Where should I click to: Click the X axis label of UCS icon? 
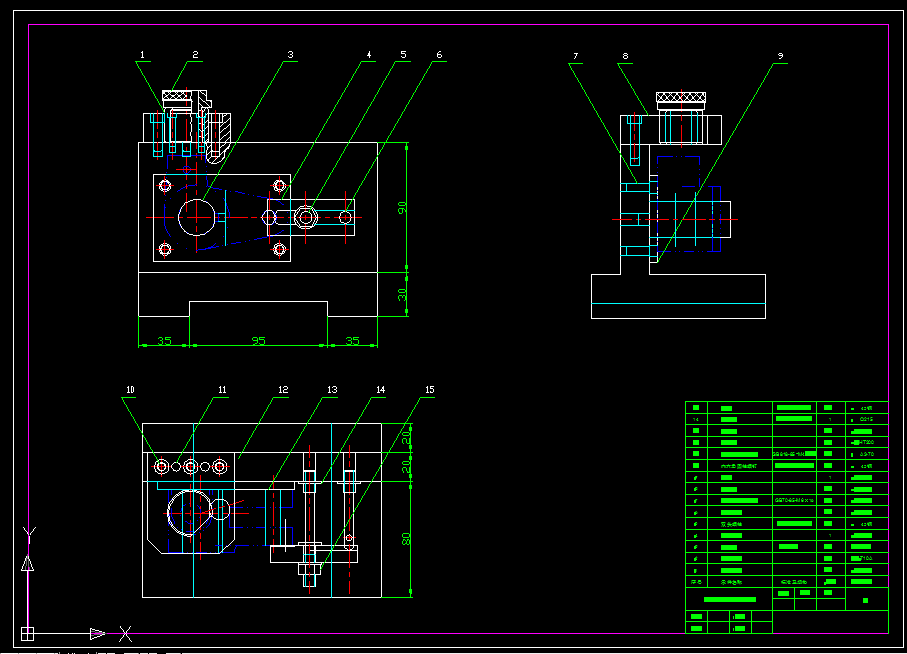coord(126,634)
